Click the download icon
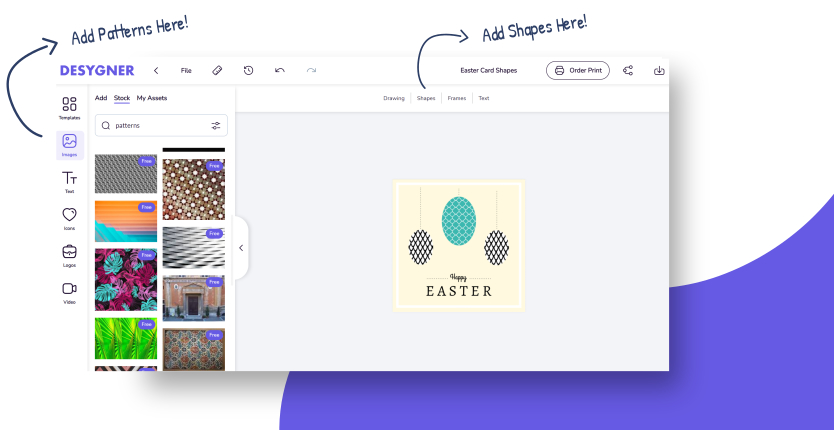834x430 pixels. pos(659,71)
